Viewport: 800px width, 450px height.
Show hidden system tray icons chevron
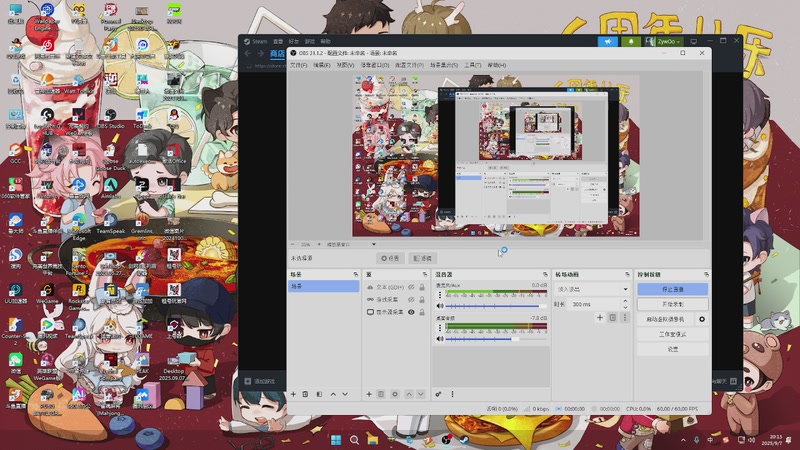[683, 440]
